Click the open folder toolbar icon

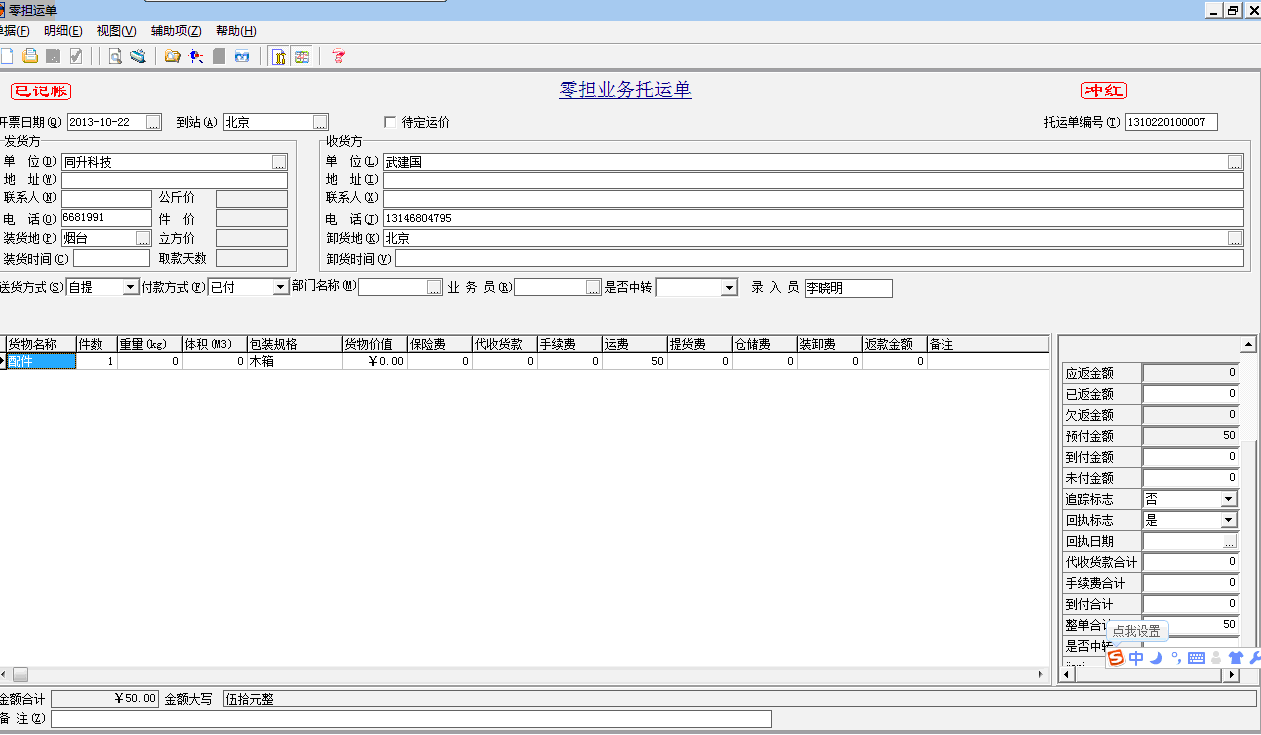[172, 56]
